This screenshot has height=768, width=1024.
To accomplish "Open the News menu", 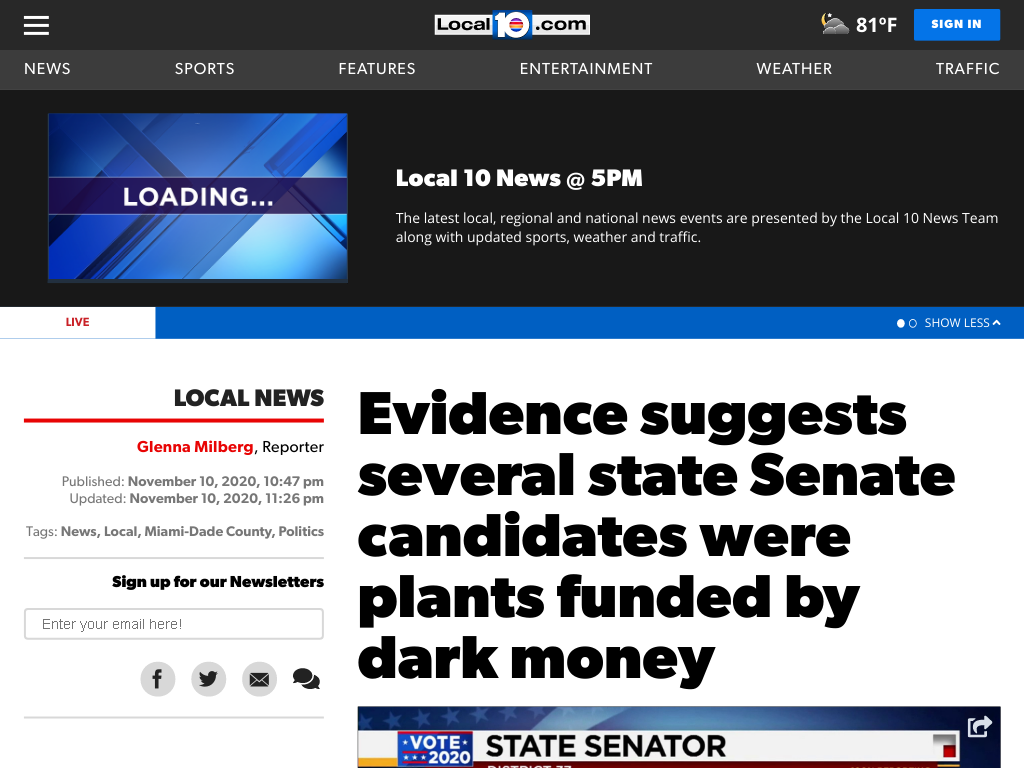I will tap(47, 69).
